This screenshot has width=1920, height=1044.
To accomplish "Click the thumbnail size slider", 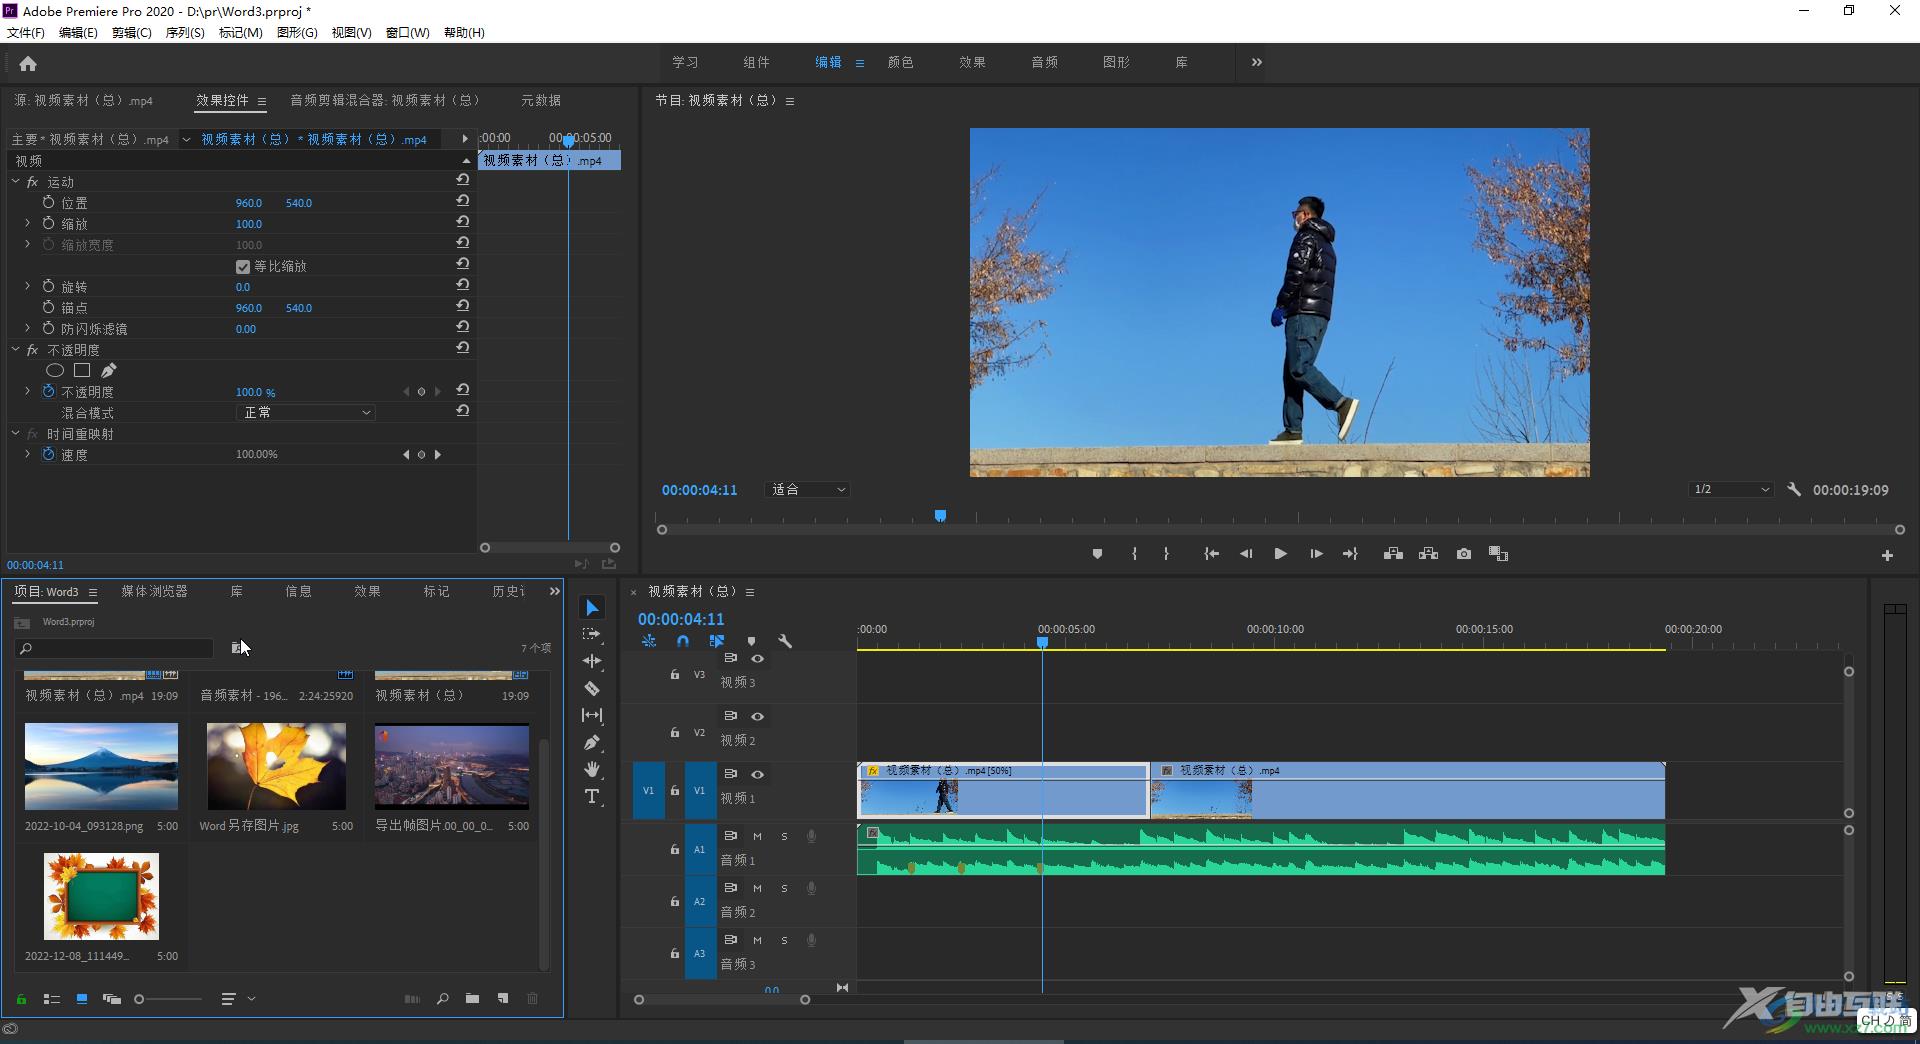I will [x=169, y=999].
